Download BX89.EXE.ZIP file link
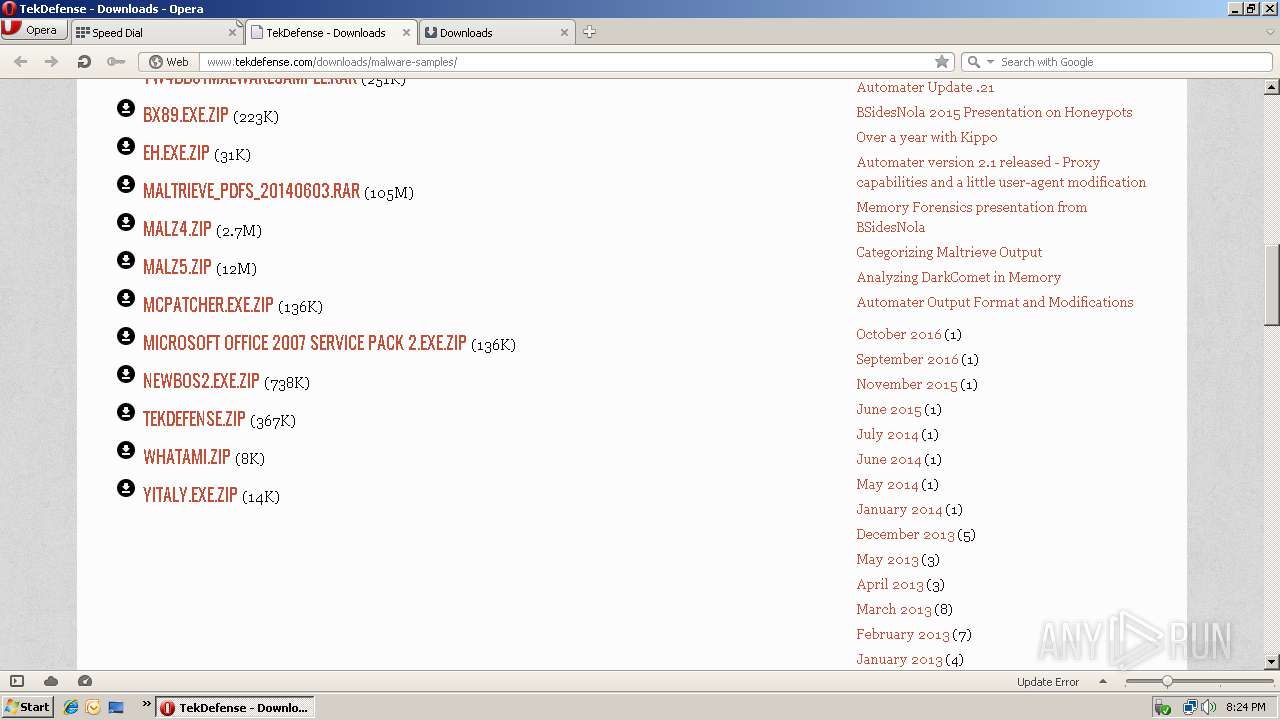 point(186,115)
